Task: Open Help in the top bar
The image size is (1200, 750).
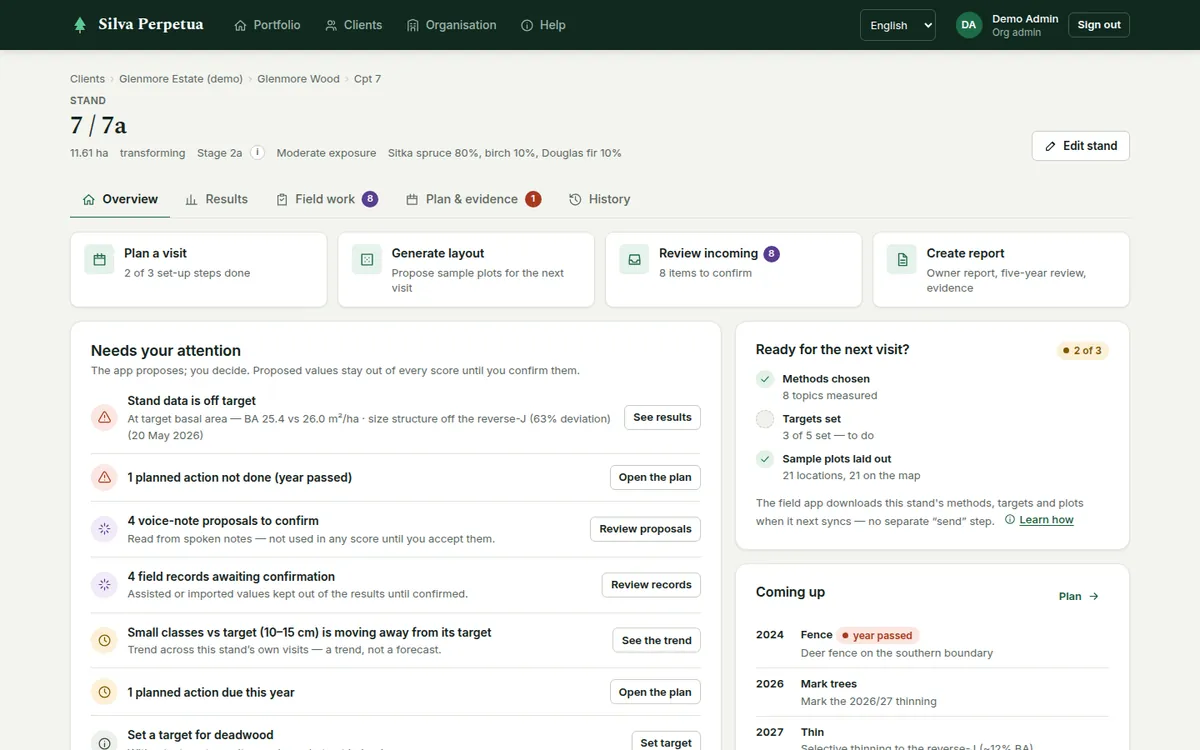Action: pos(543,25)
